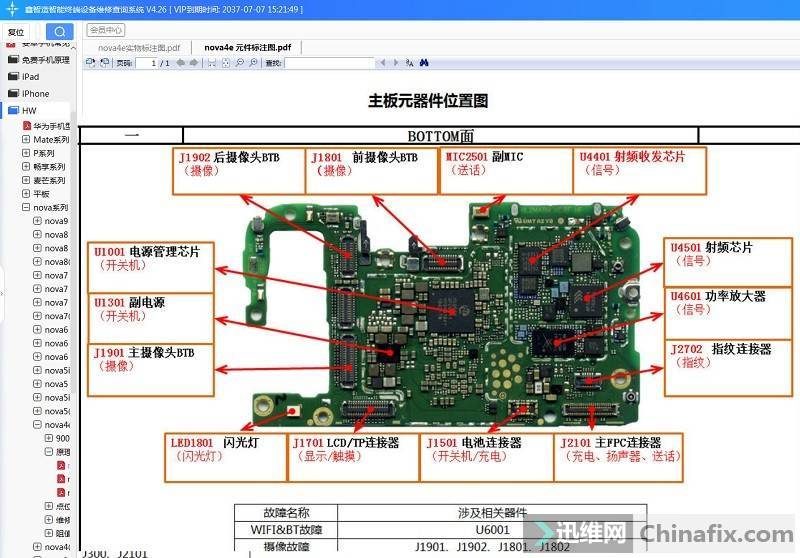Select the HW folder in sidebar
Viewport: 800px width, 558px height.
pos(22,111)
